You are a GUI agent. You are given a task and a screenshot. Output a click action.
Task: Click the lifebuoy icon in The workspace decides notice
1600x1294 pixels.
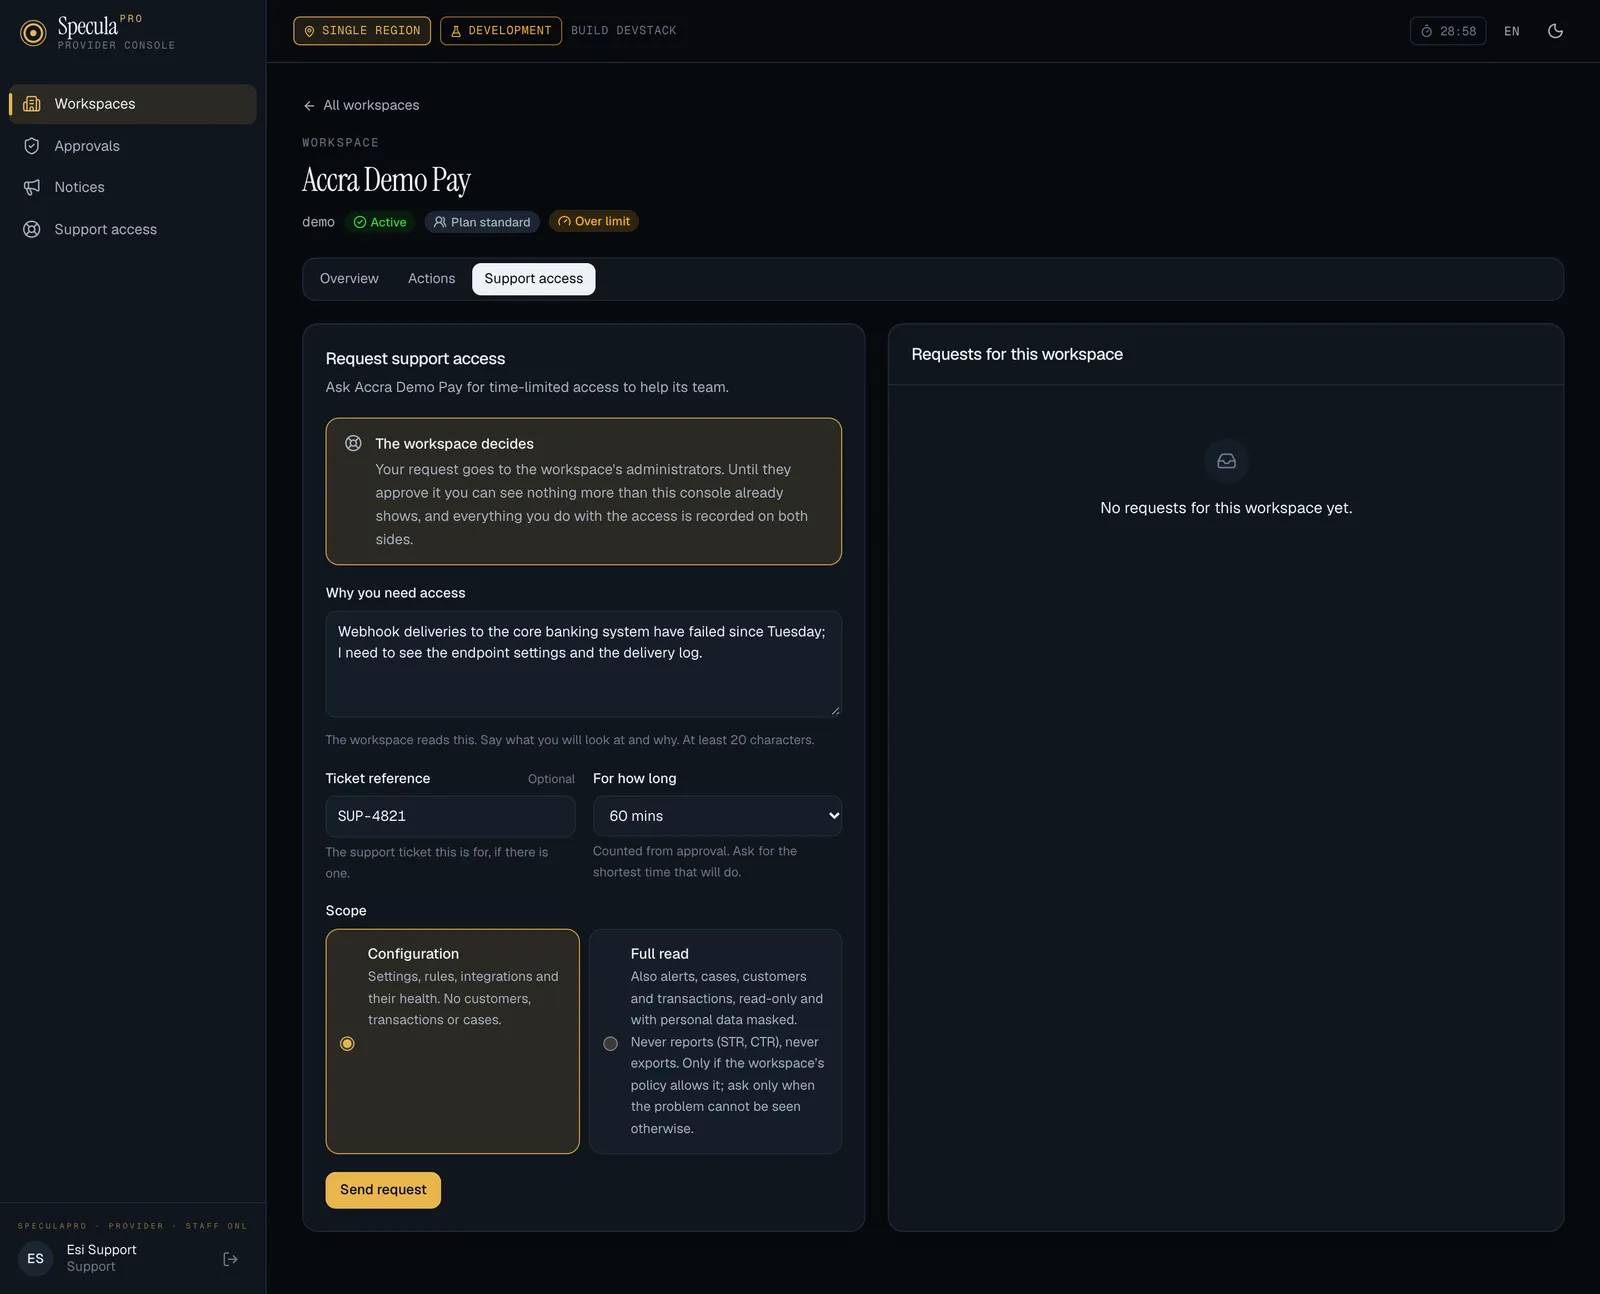point(353,443)
